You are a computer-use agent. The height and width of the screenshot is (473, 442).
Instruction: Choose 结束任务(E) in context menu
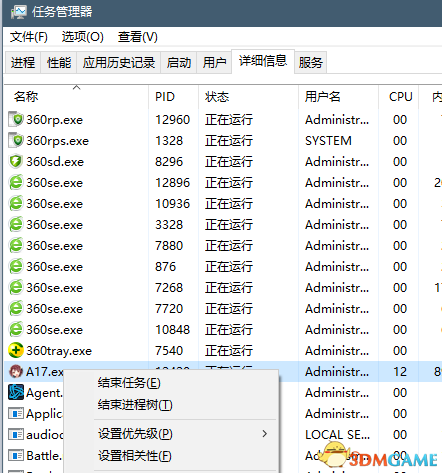[129, 383]
